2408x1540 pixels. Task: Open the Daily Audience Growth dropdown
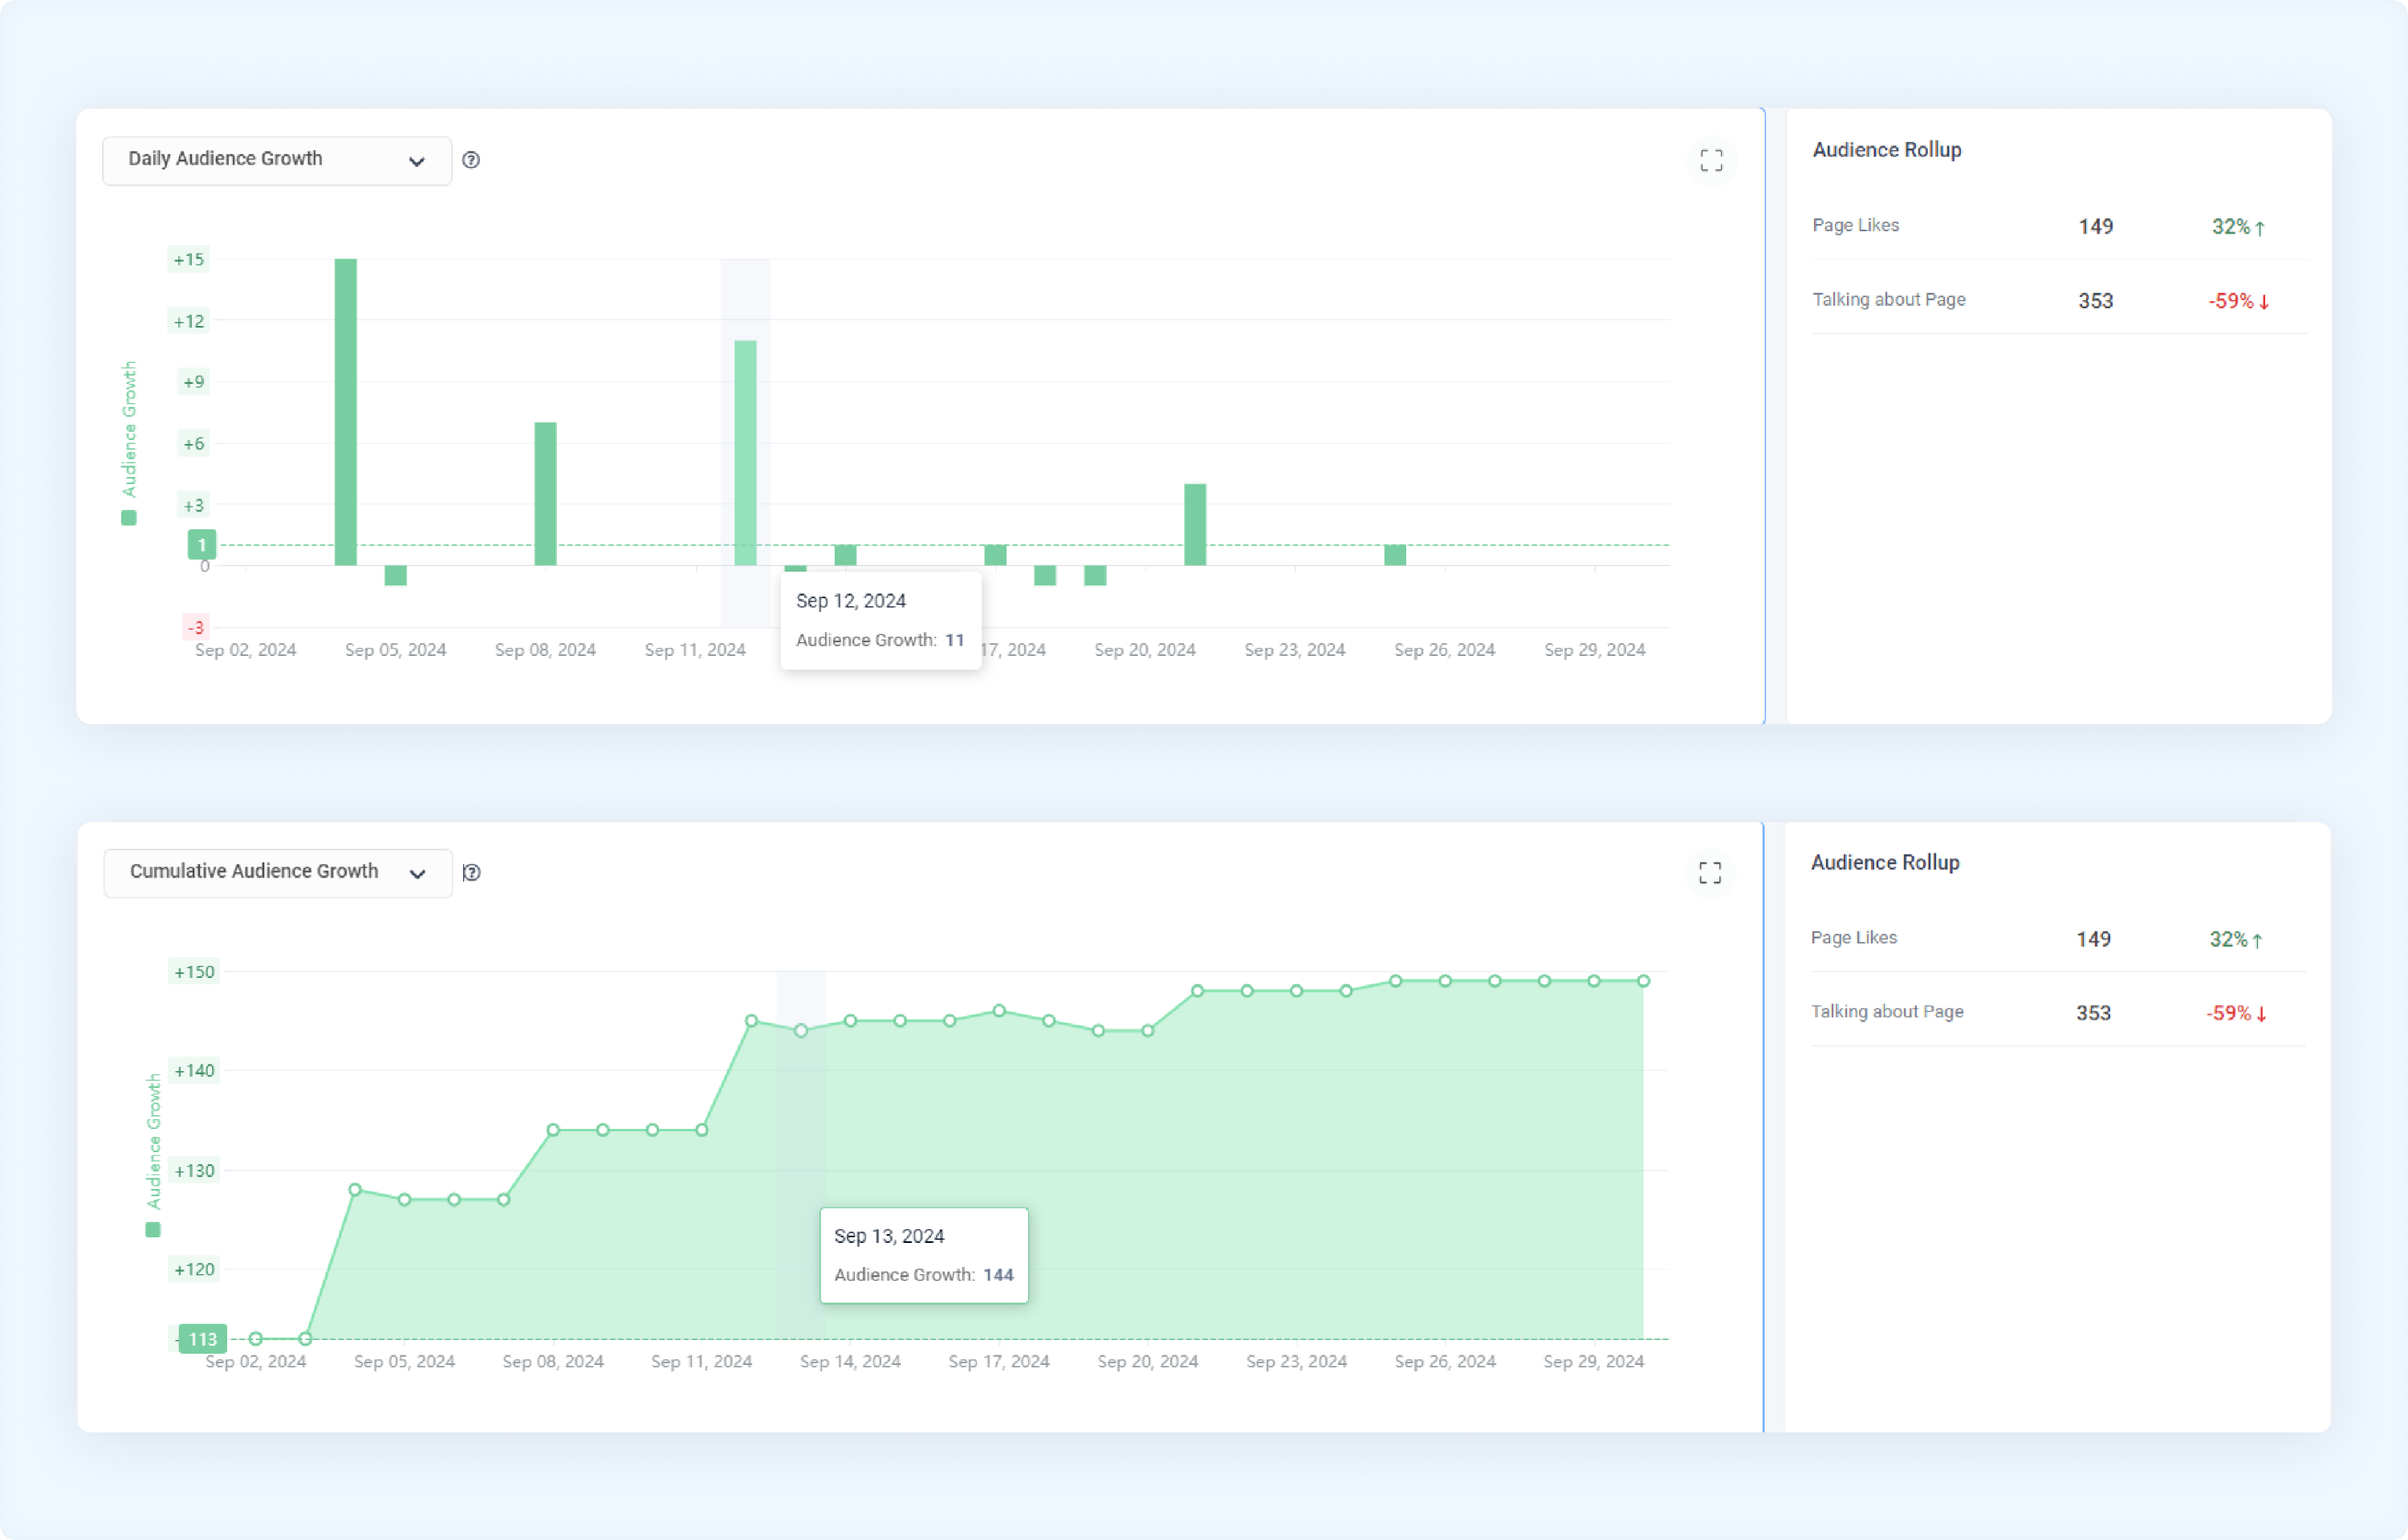tap(277, 160)
